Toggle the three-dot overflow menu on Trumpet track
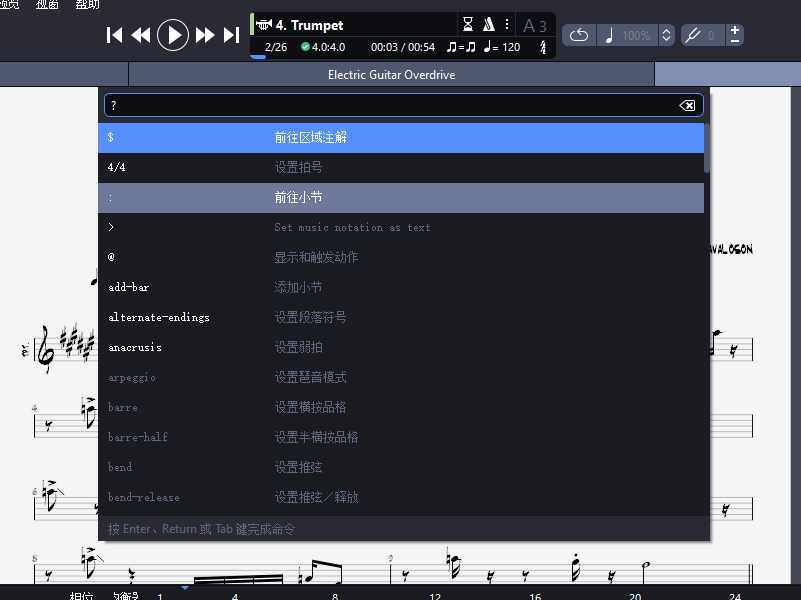 tap(506, 22)
